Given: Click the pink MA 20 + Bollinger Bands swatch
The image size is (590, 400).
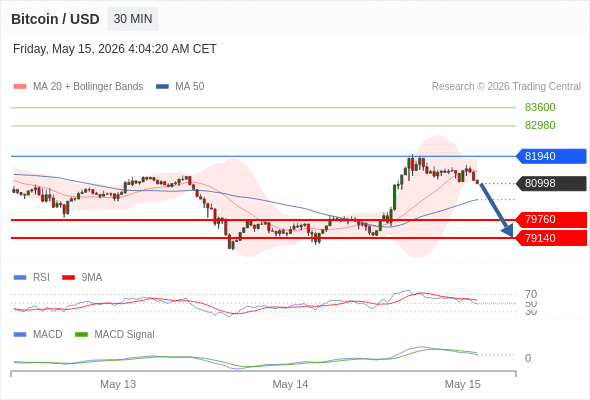Looking at the screenshot, I should [20, 87].
